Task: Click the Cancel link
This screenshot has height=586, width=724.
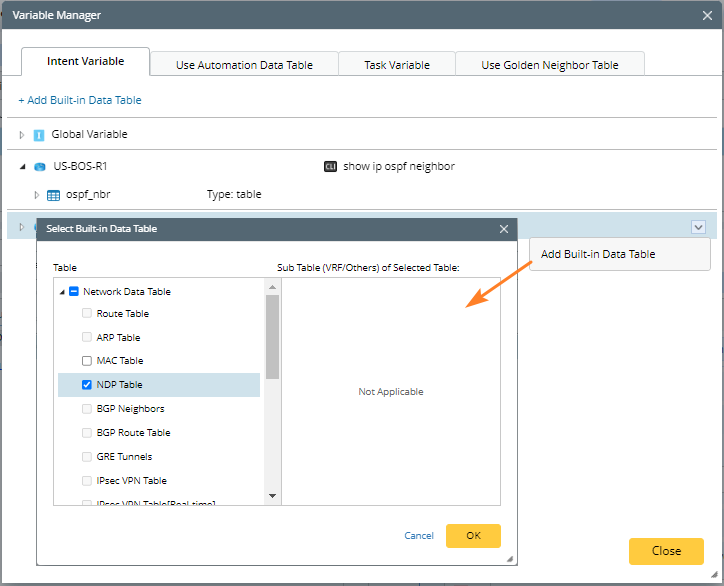Action: click(419, 536)
